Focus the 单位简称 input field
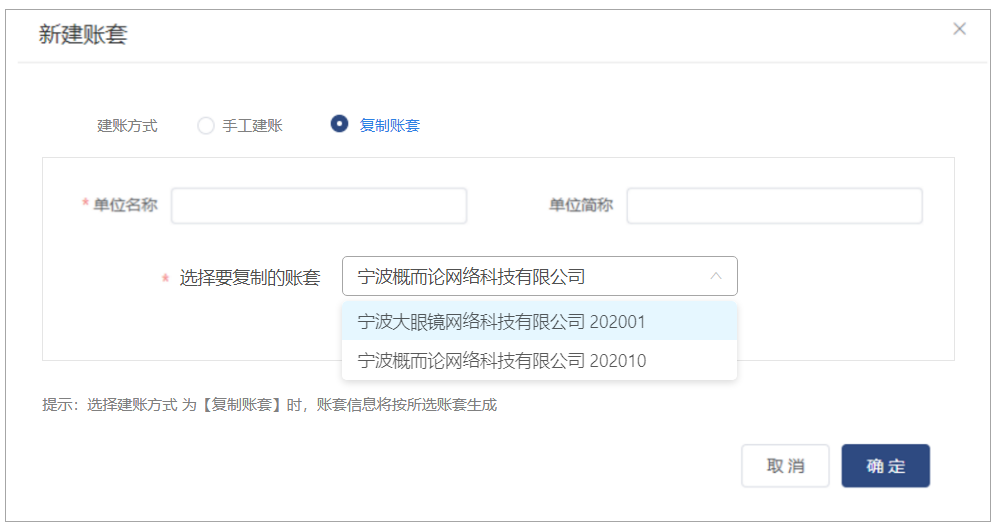This screenshot has height=530, width=999. tap(774, 205)
